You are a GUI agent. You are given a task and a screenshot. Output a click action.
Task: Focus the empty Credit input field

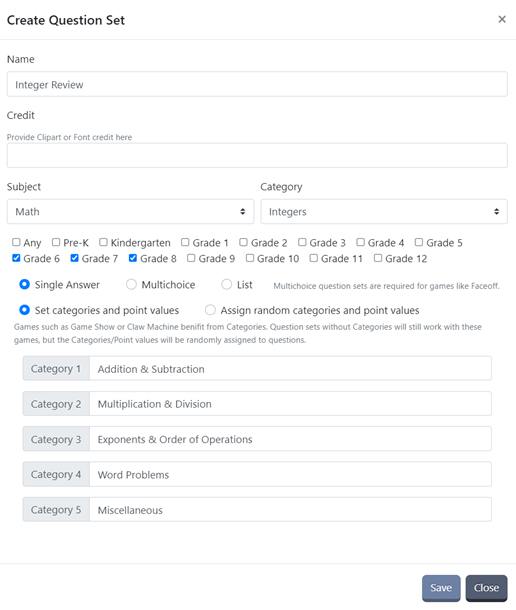(x=257, y=155)
